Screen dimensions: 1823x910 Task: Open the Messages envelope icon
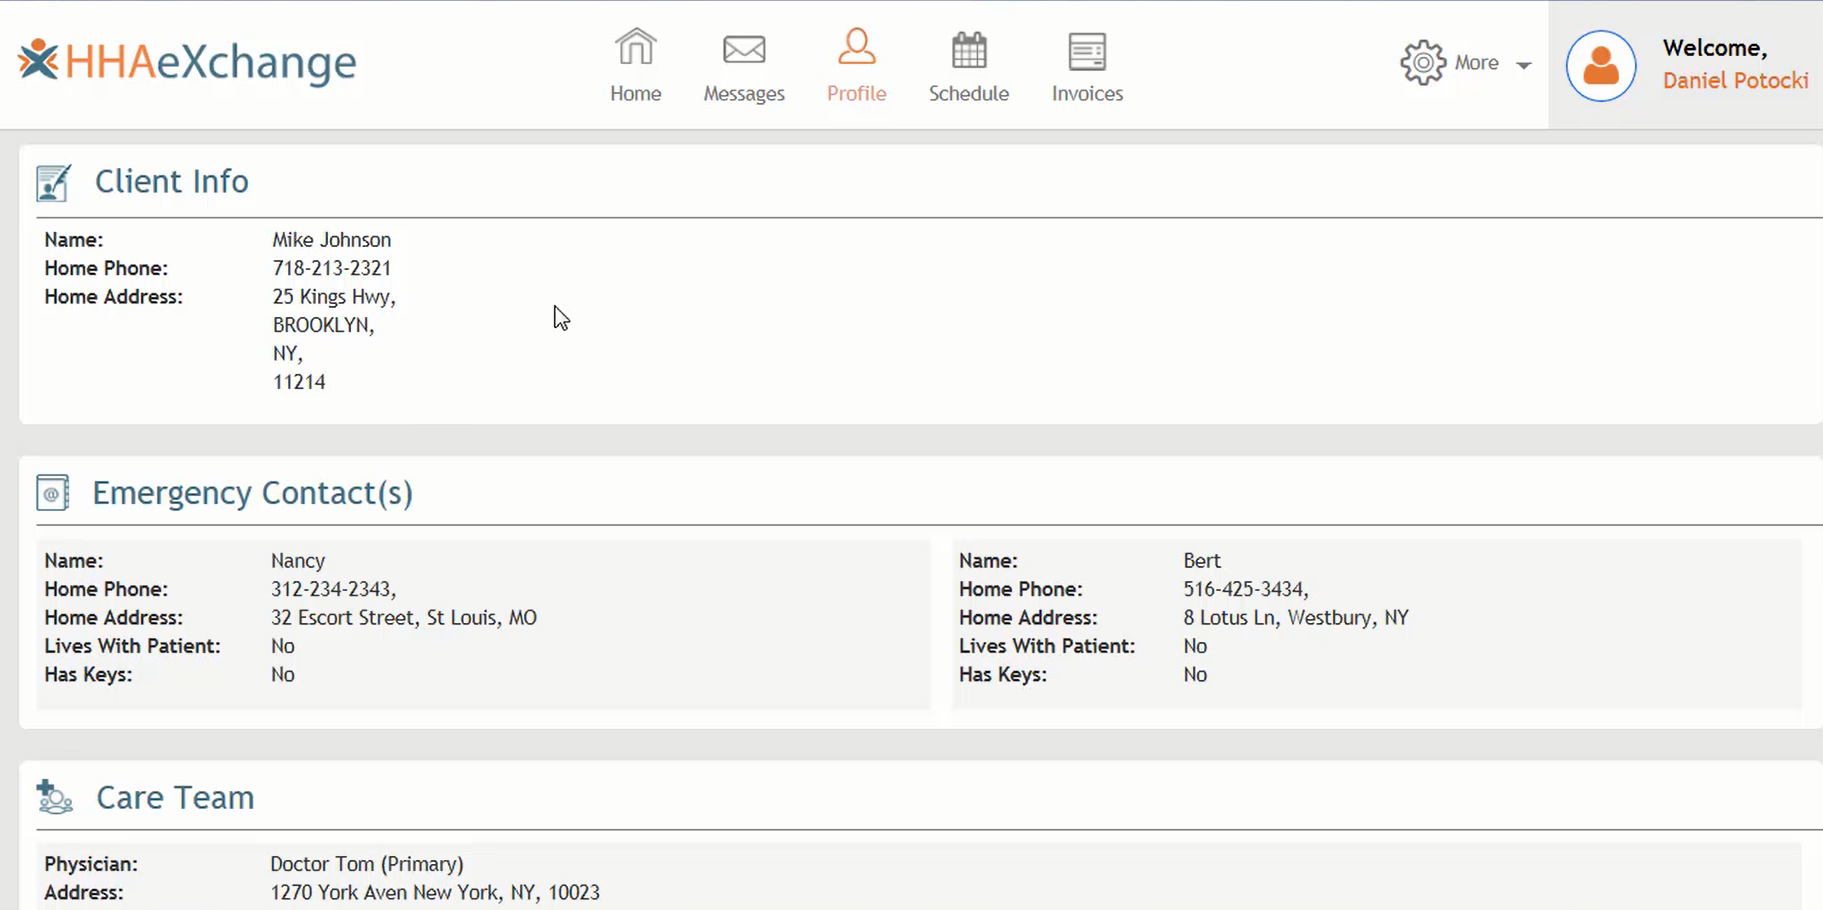click(743, 49)
